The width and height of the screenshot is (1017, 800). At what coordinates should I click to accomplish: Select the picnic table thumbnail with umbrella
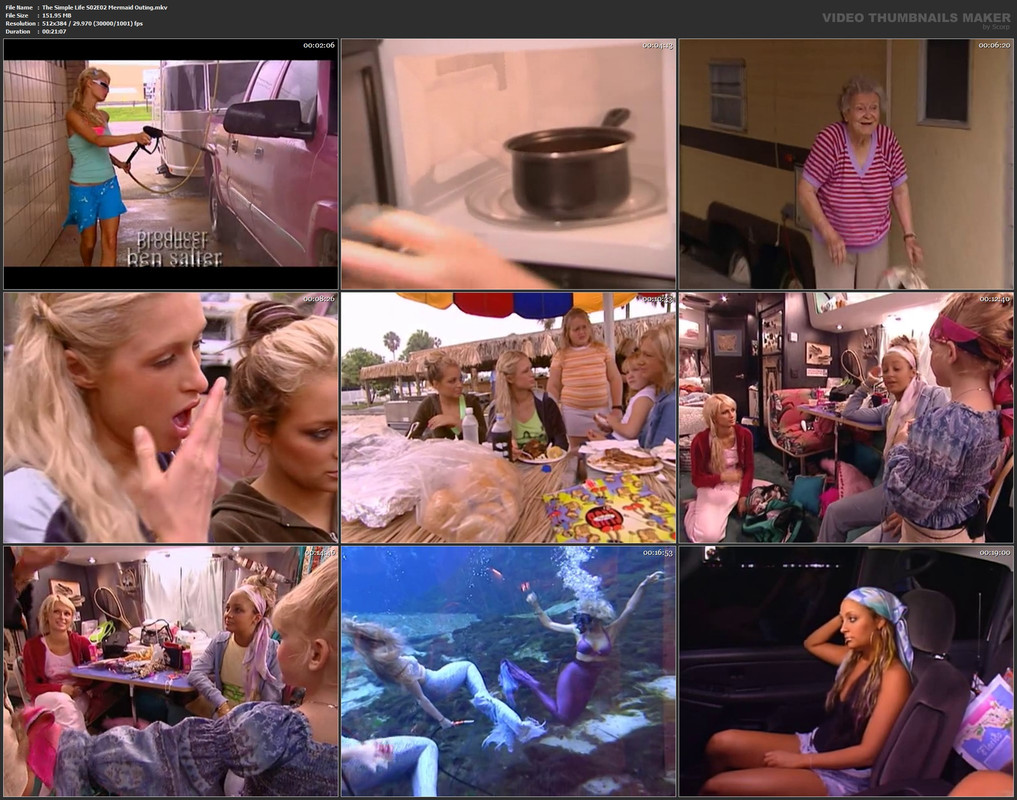coord(508,417)
